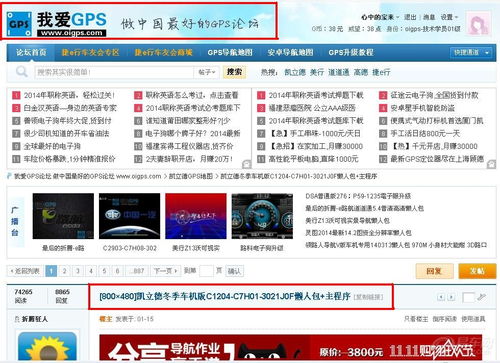The image size is (500, 363).
Task: Open 美行Z13沃可视实景导航懒人包 link
Action: 347,220
